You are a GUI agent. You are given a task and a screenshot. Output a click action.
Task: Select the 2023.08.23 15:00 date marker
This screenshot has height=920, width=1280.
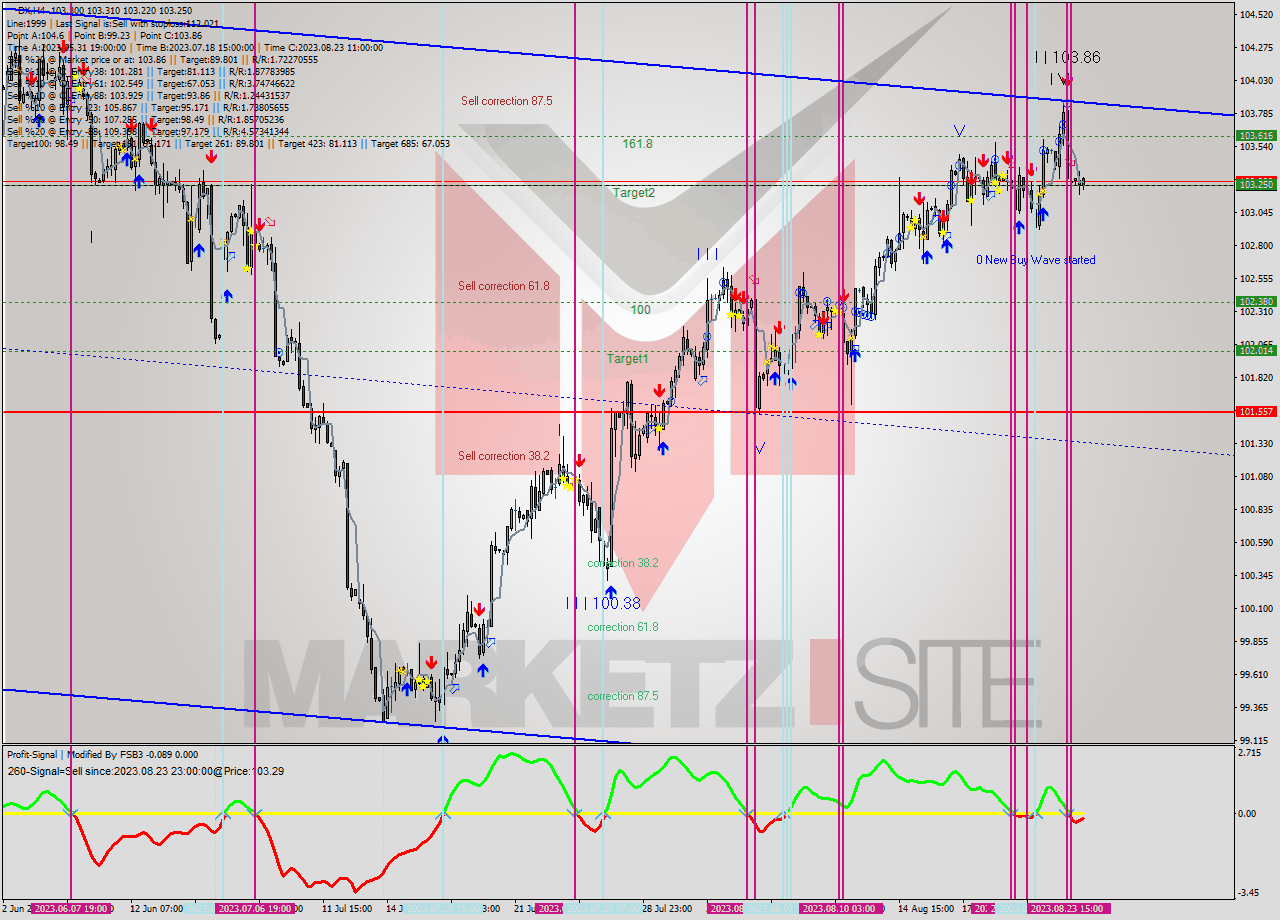pyautogui.click(x=1068, y=908)
